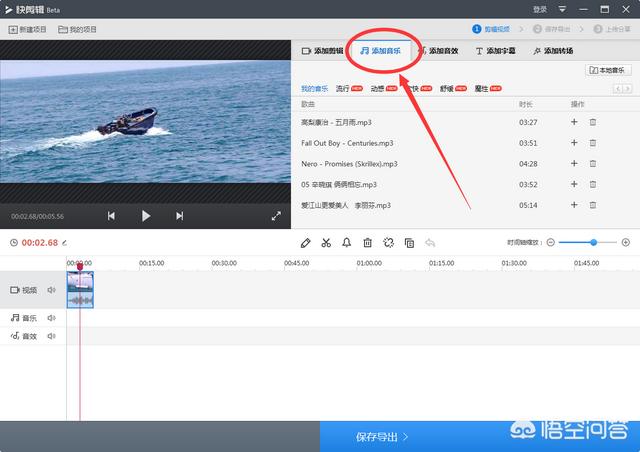Delete the 爱江山更爱美人 track
The height and width of the screenshot is (452, 640).
[593, 205]
